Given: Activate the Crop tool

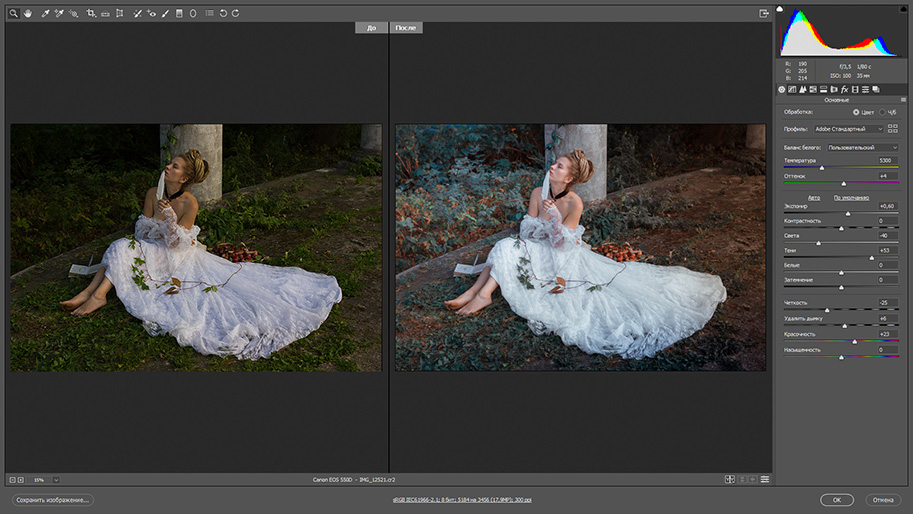Looking at the screenshot, I should tap(91, 13).
